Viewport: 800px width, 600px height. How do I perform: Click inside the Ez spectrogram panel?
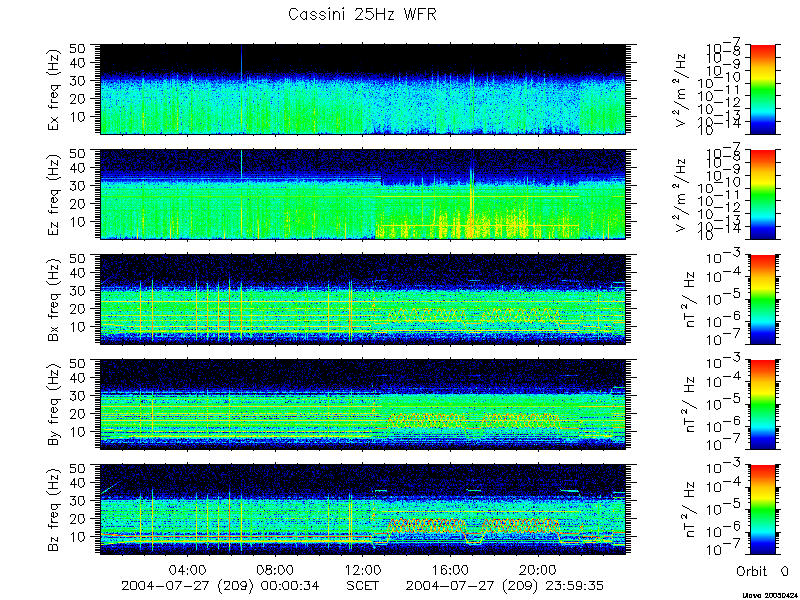tap(363, 194)
